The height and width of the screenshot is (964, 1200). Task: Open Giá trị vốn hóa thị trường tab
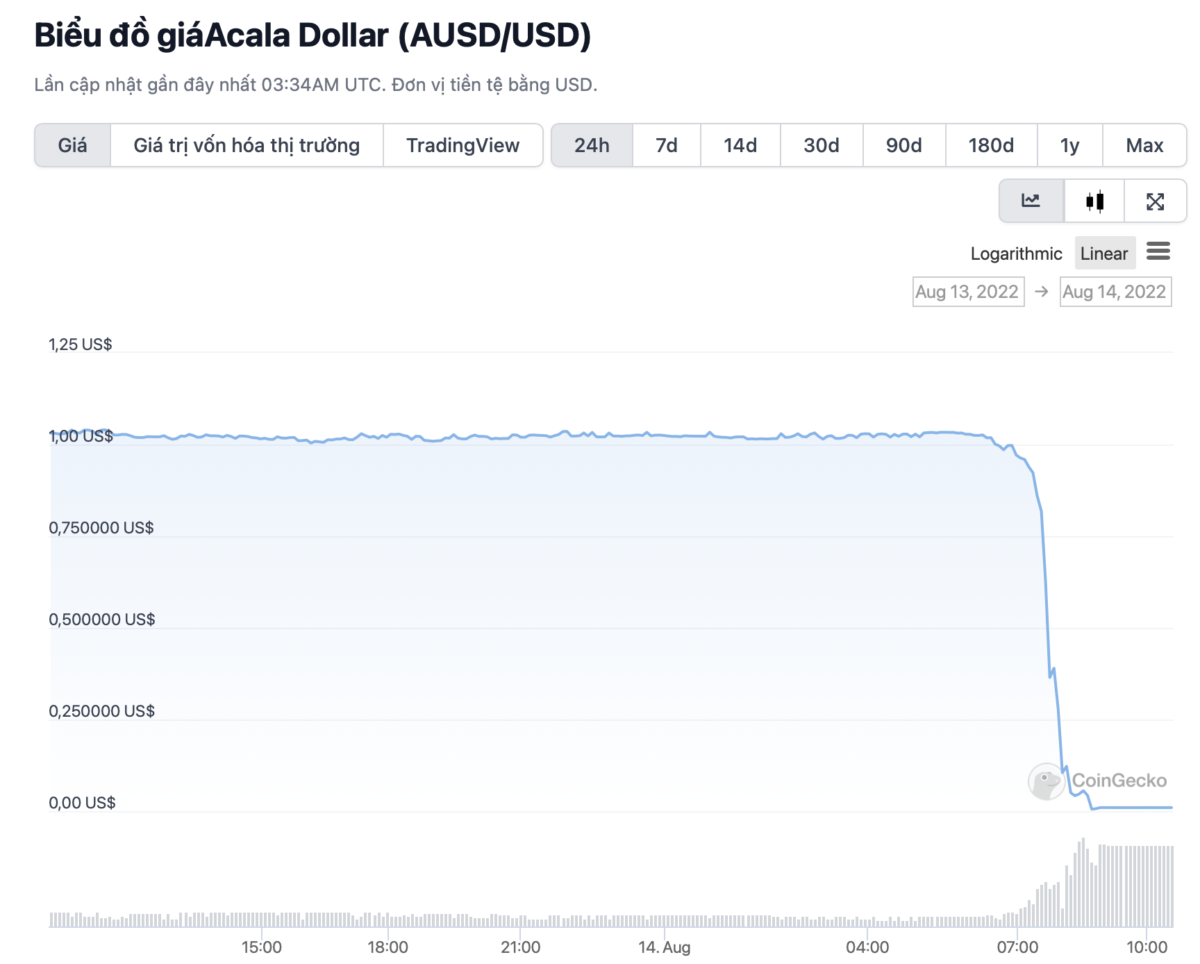click(247, 145)
